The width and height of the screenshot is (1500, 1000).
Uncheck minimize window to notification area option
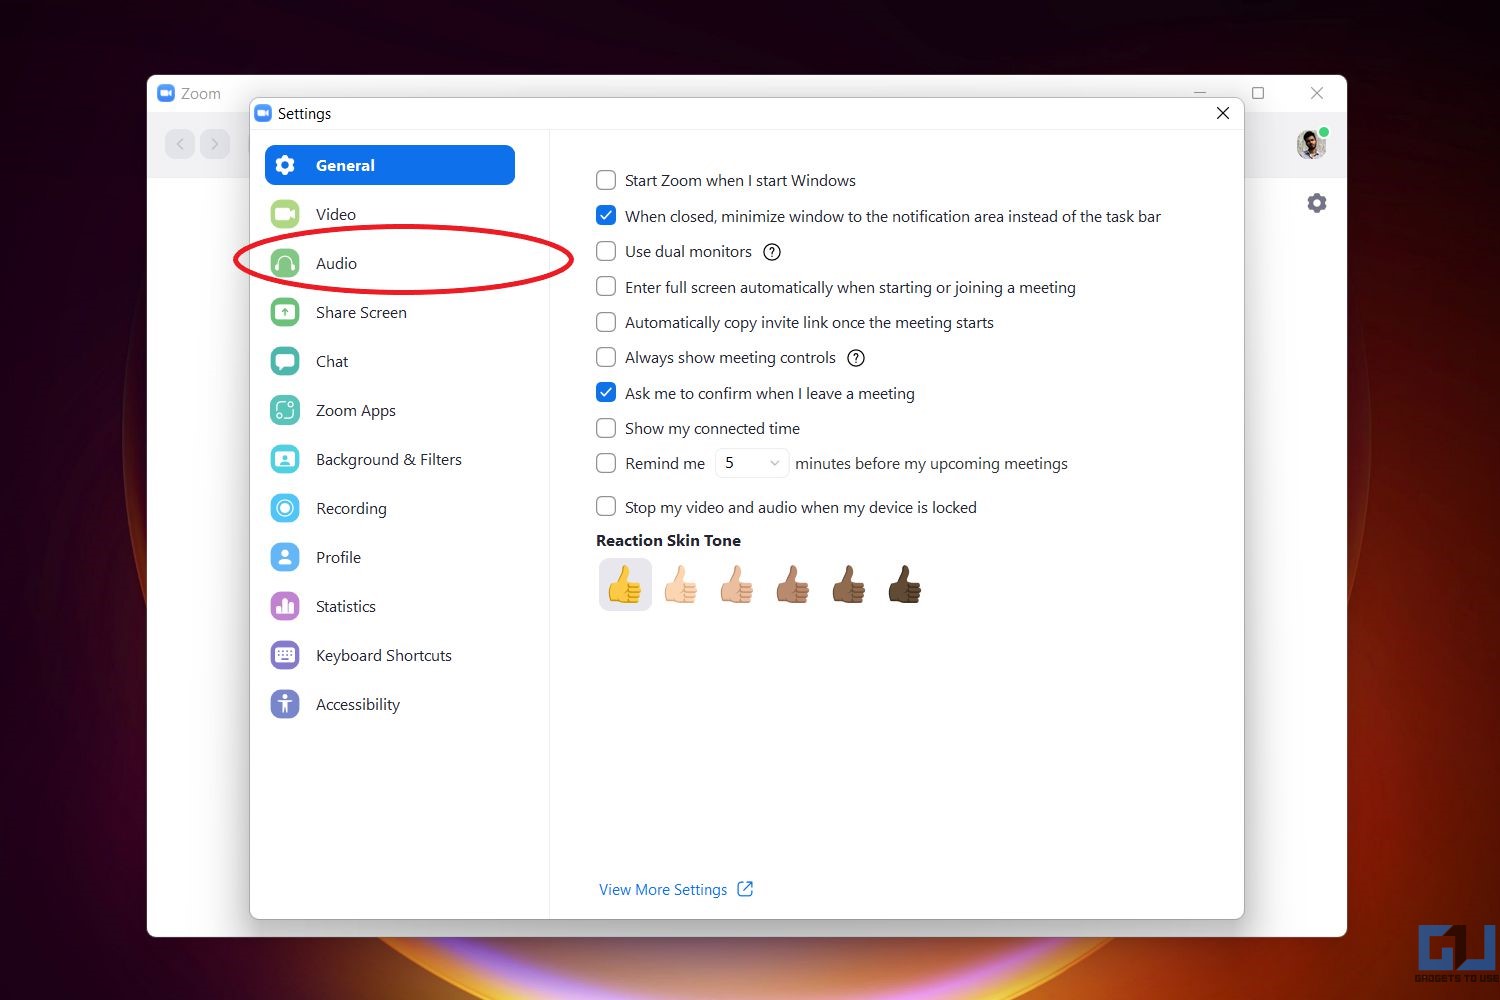coord(606,216)
